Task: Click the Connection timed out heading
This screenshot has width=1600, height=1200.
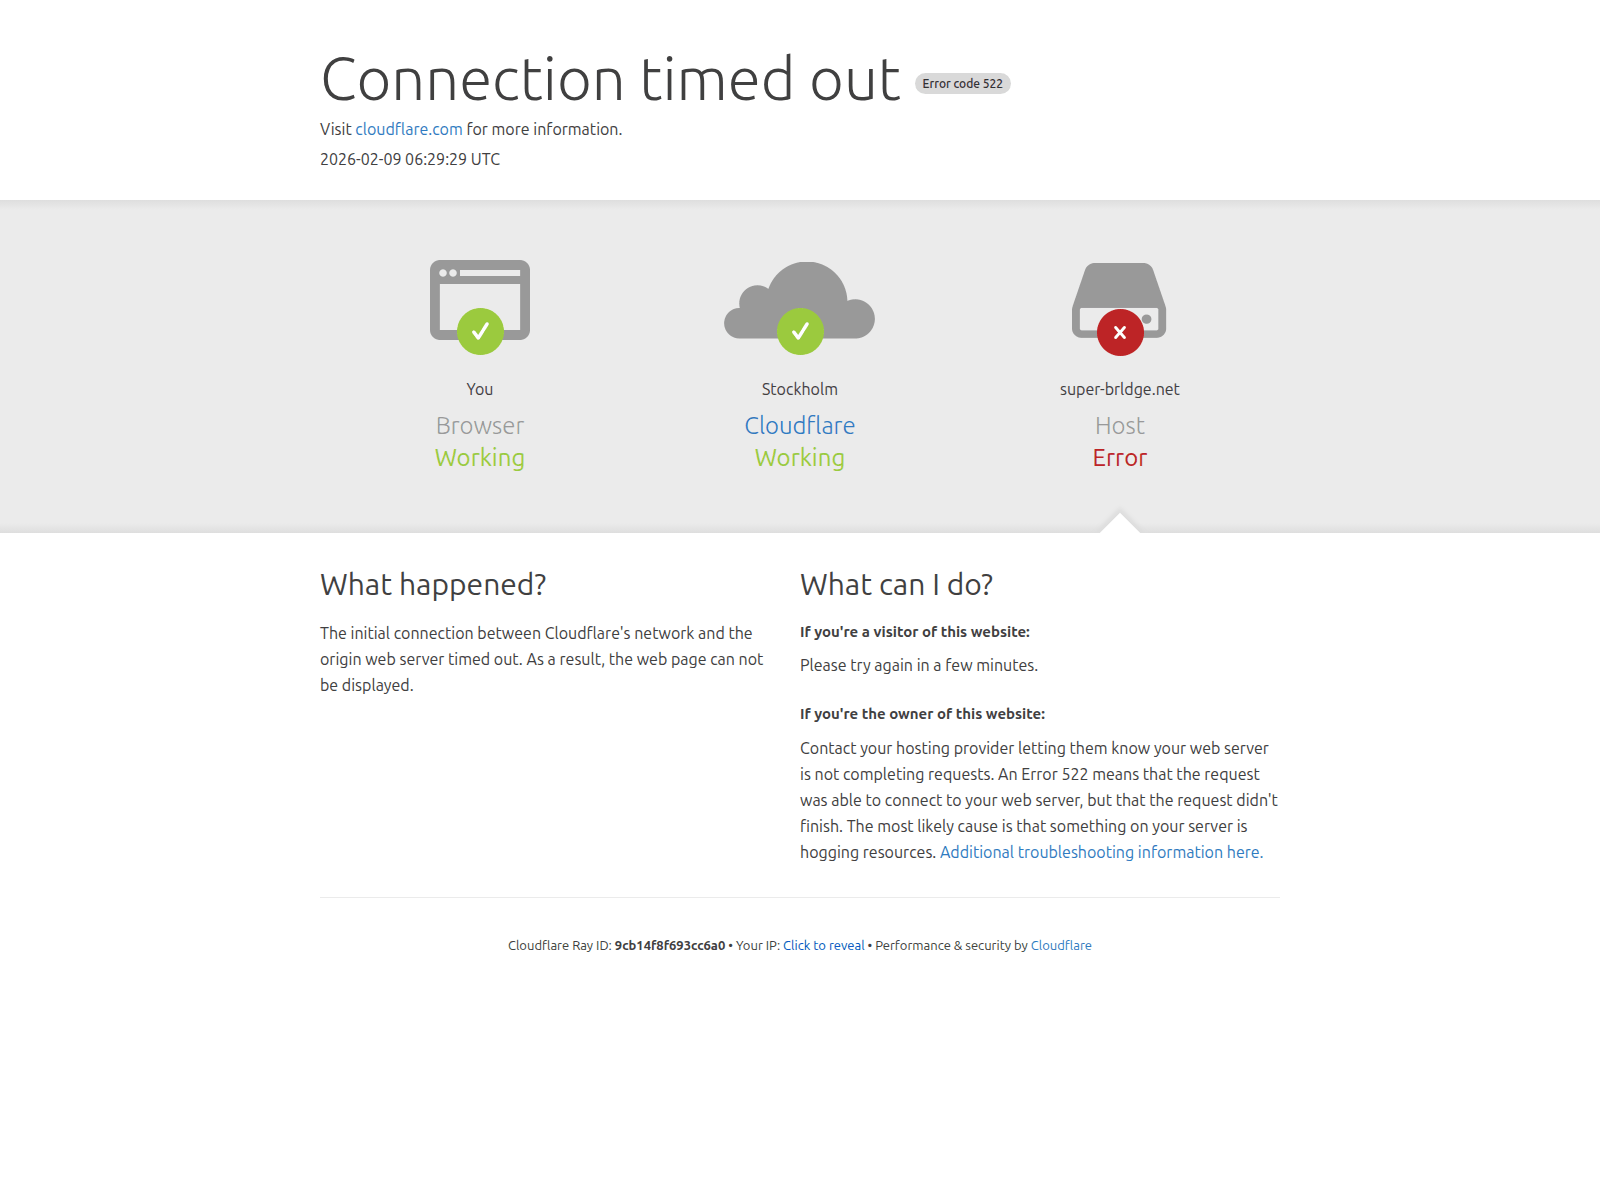Action: (x=611, y=80)
